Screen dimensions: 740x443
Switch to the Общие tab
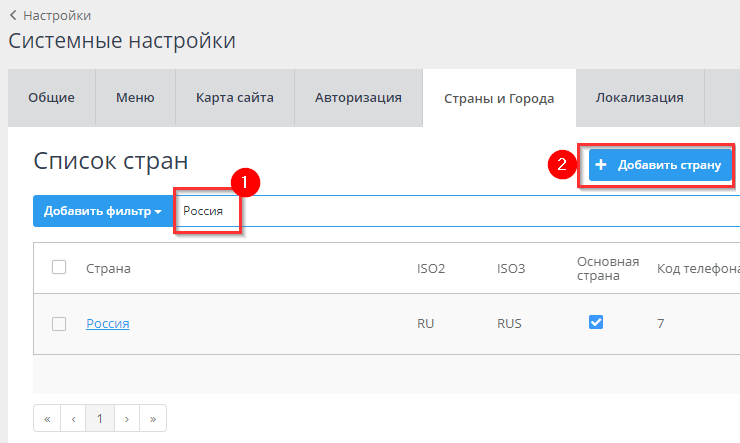coord(51,98)
